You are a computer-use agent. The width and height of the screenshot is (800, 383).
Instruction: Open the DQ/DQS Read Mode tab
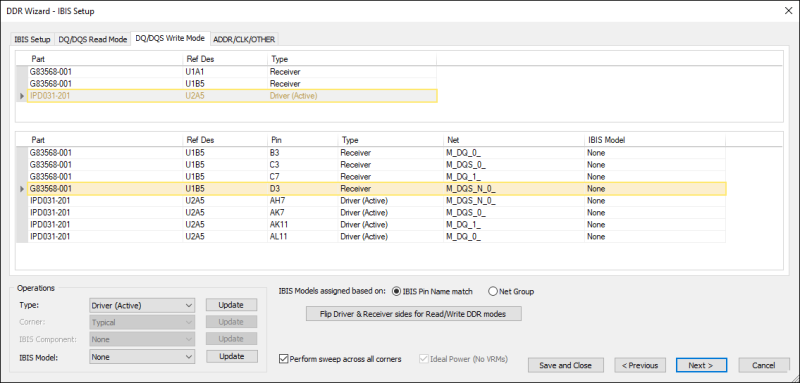pyautogui.click(x=92, y=39)
